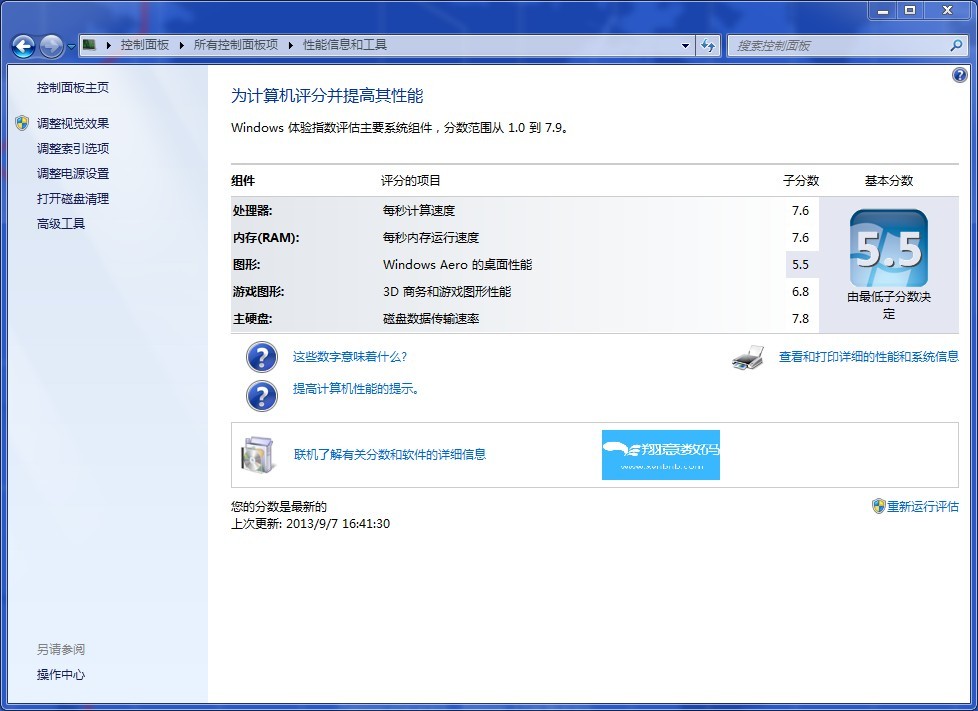Select the 性能信息和工具 breadcrumb item
The image size is (978, 711).
click(345, 45)
